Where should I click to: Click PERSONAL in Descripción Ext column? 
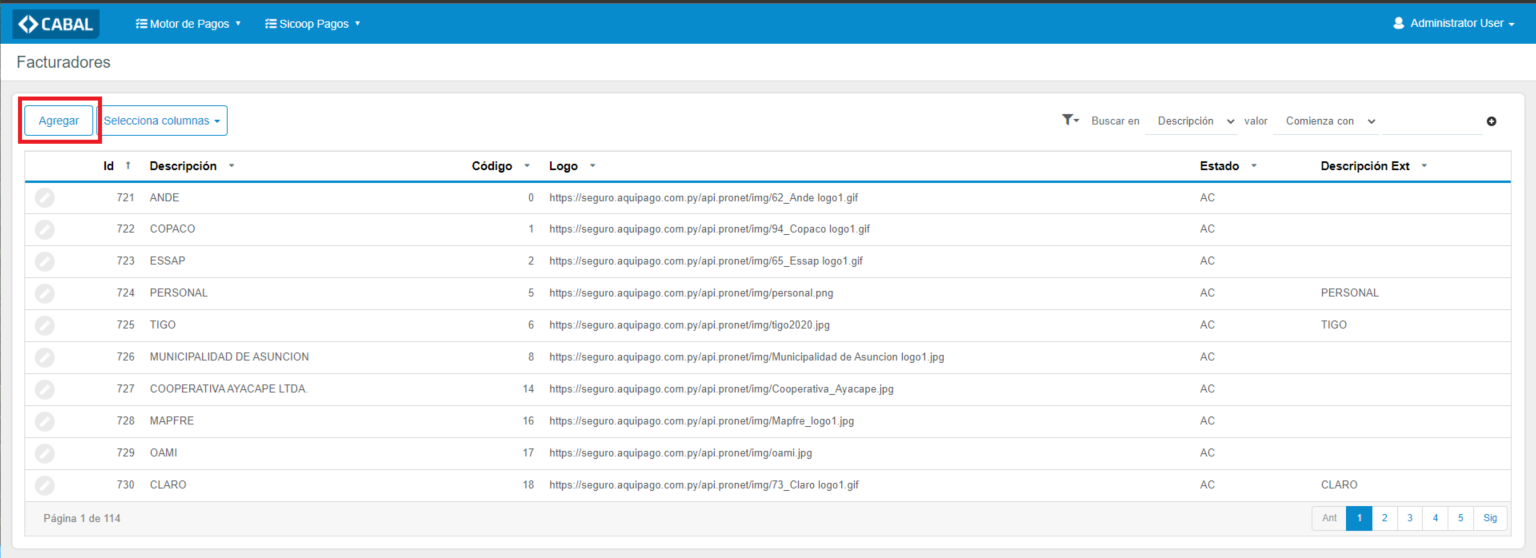coord(1350,293)
